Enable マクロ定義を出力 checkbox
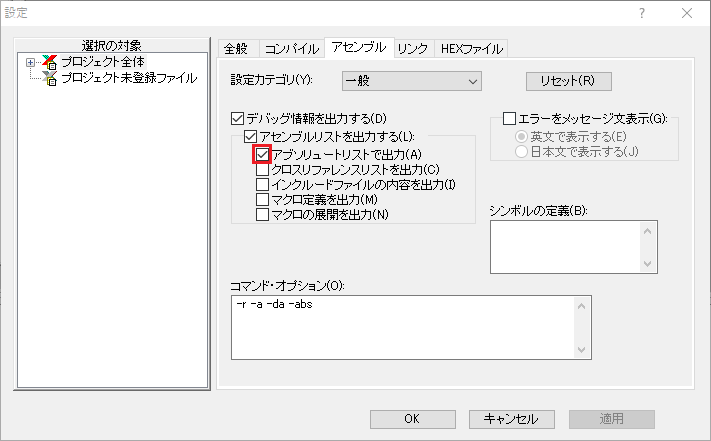711x441 pixels. [263, 200]
